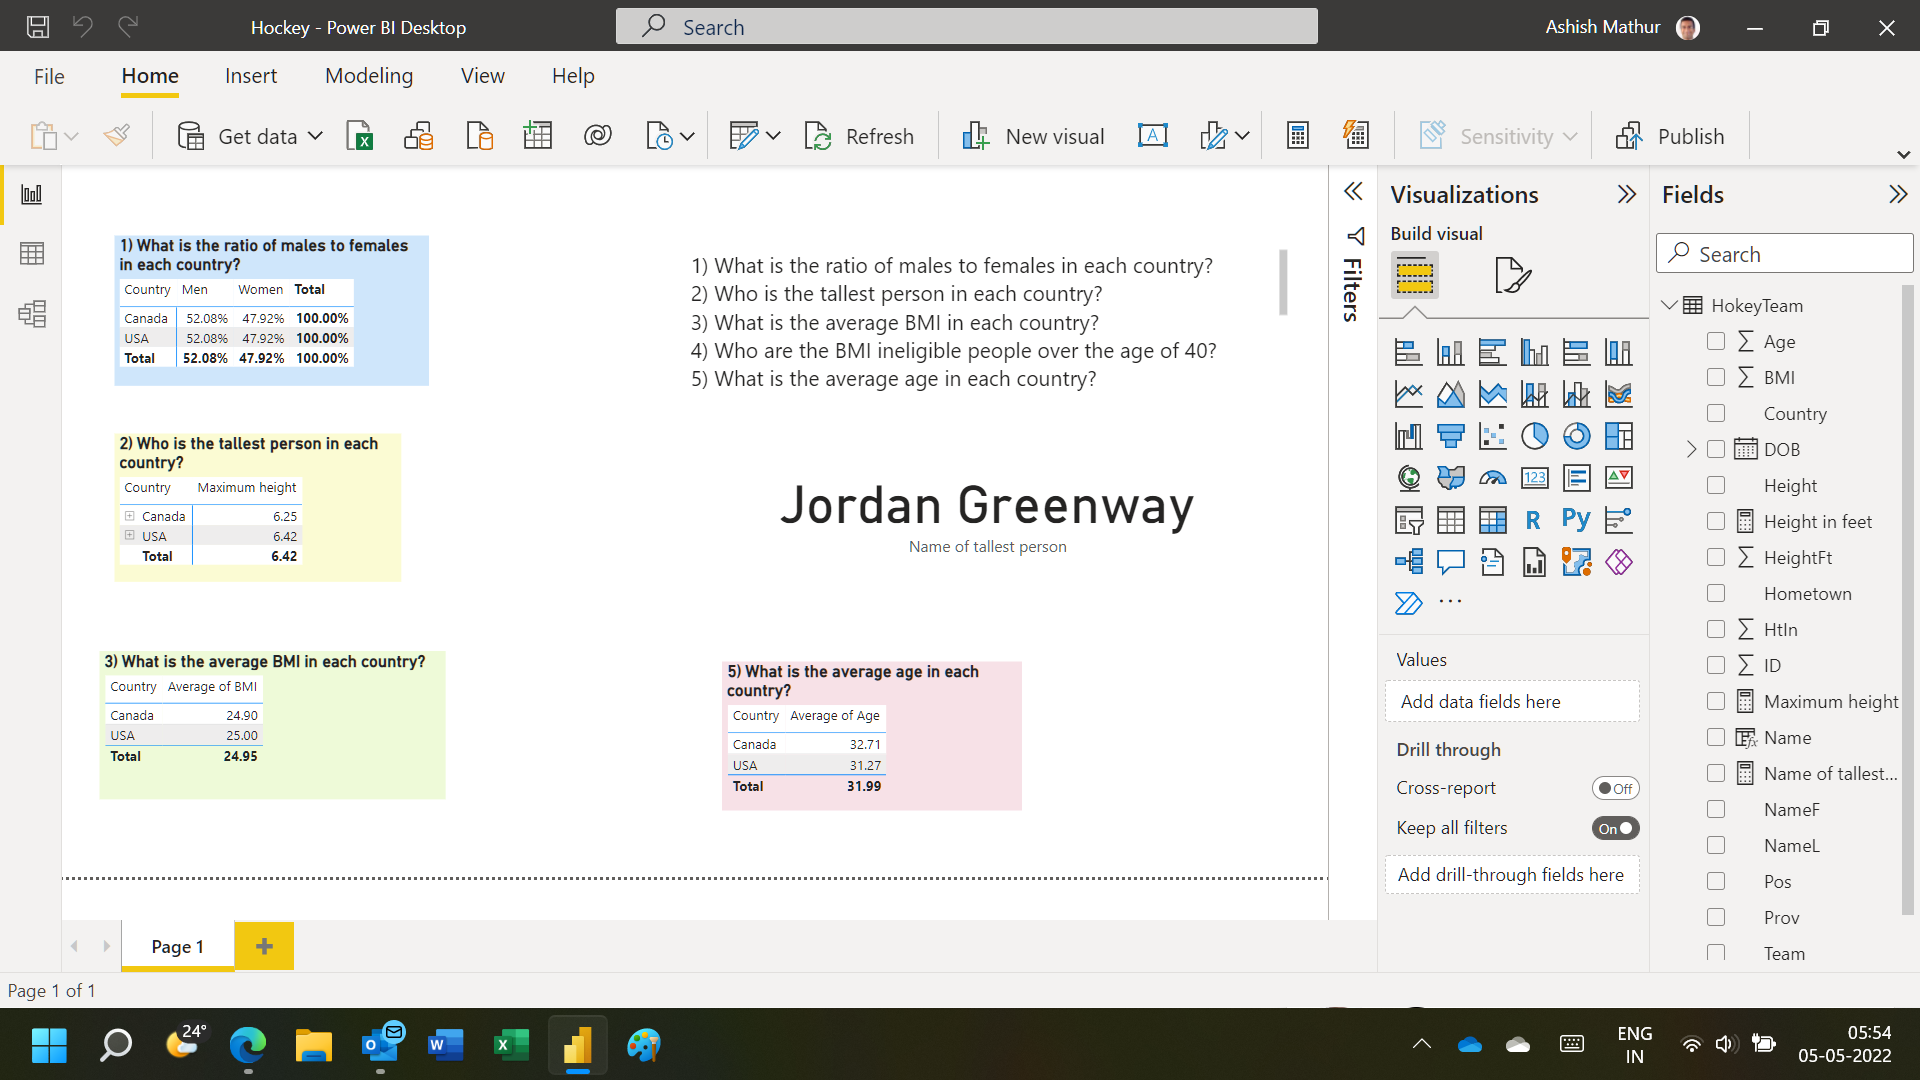Open the Format visual pane icon

[1512, 275]
